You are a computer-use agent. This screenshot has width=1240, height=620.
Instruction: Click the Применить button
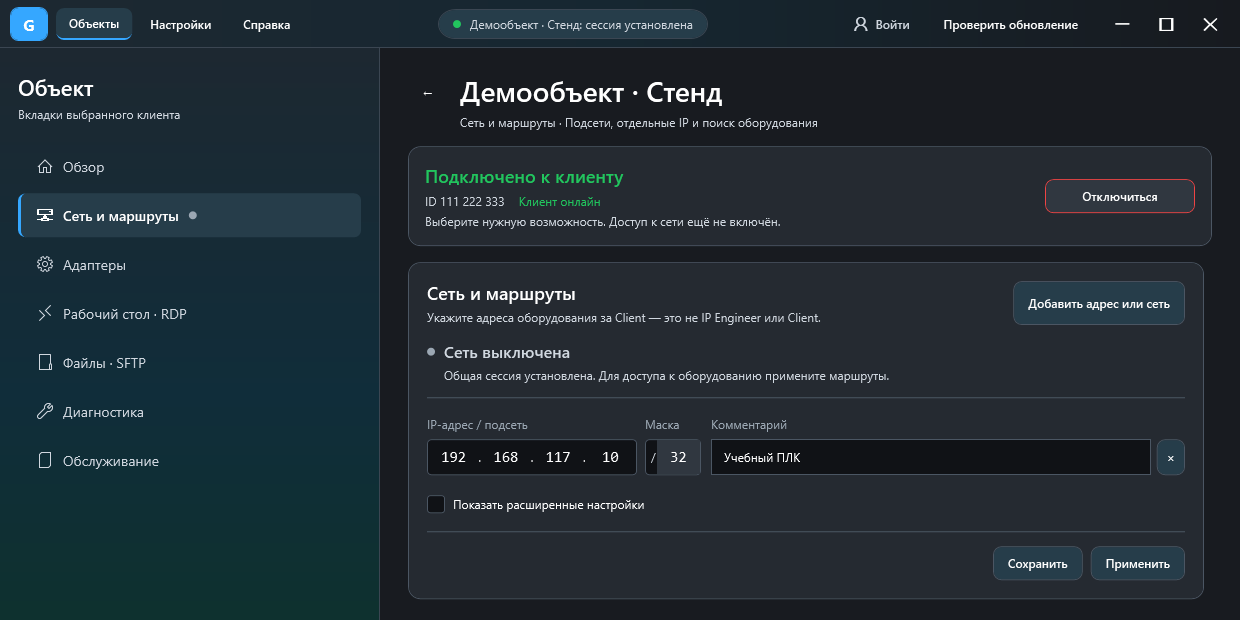(x=1138, y=563)
